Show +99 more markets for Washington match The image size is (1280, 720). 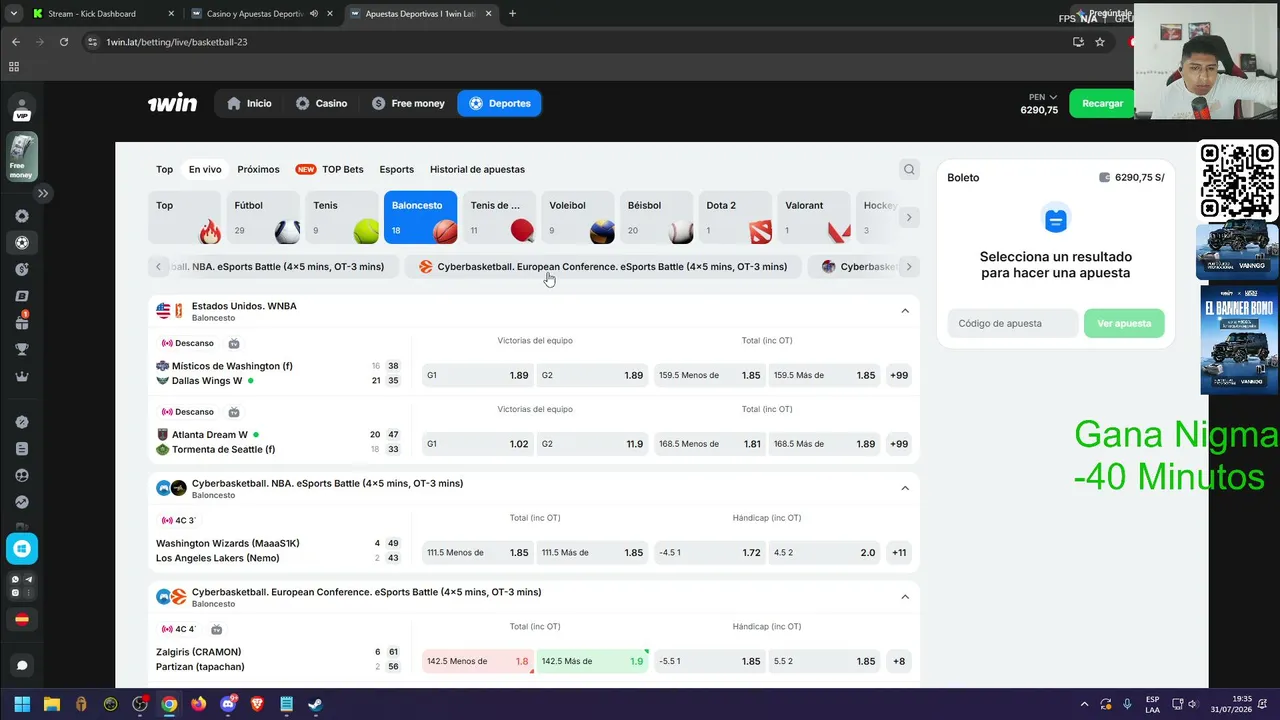coord(898,375)
